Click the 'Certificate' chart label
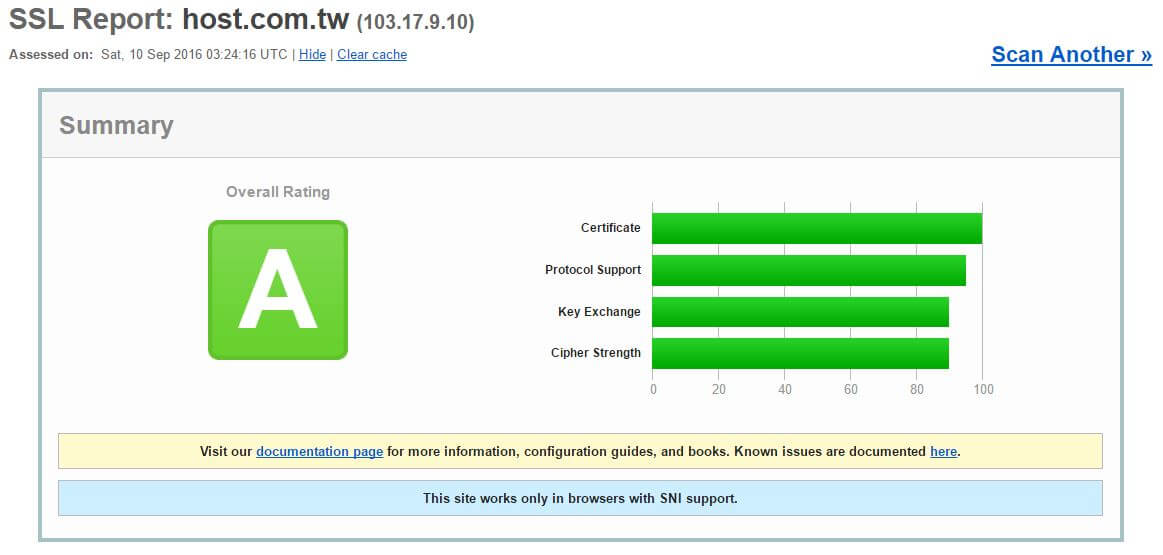 [610, 228]
